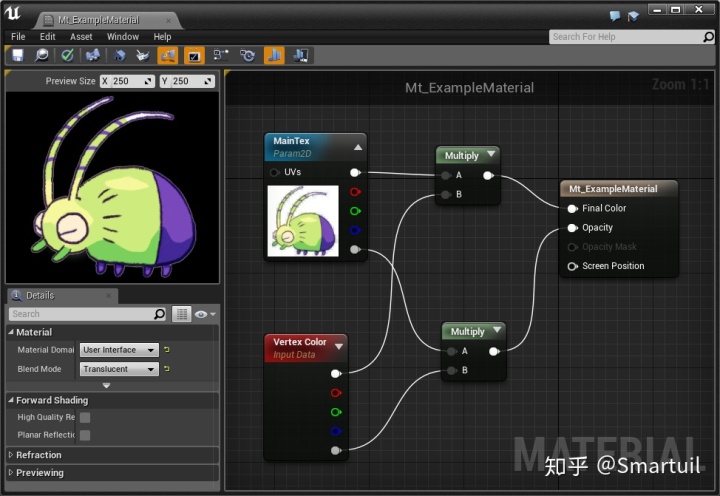
Task: Click Vertex Color red output pin
Action: (336, 393)
